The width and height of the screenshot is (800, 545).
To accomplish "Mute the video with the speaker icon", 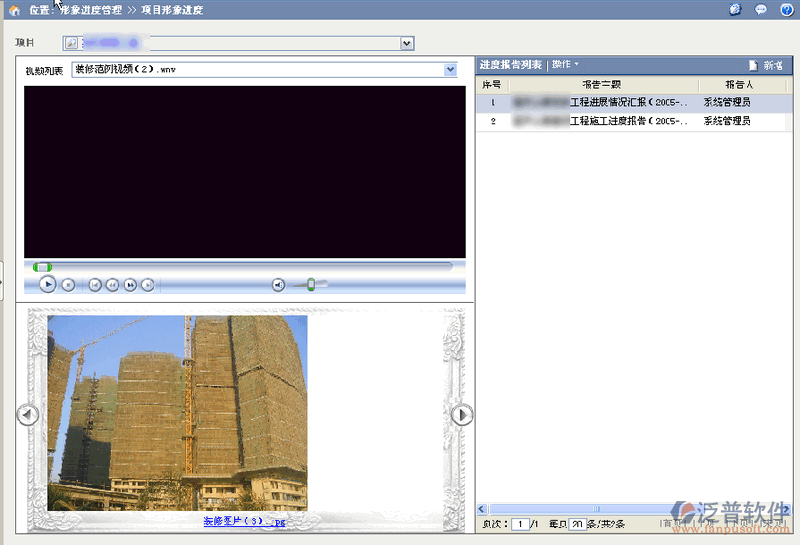I will 279,285.
